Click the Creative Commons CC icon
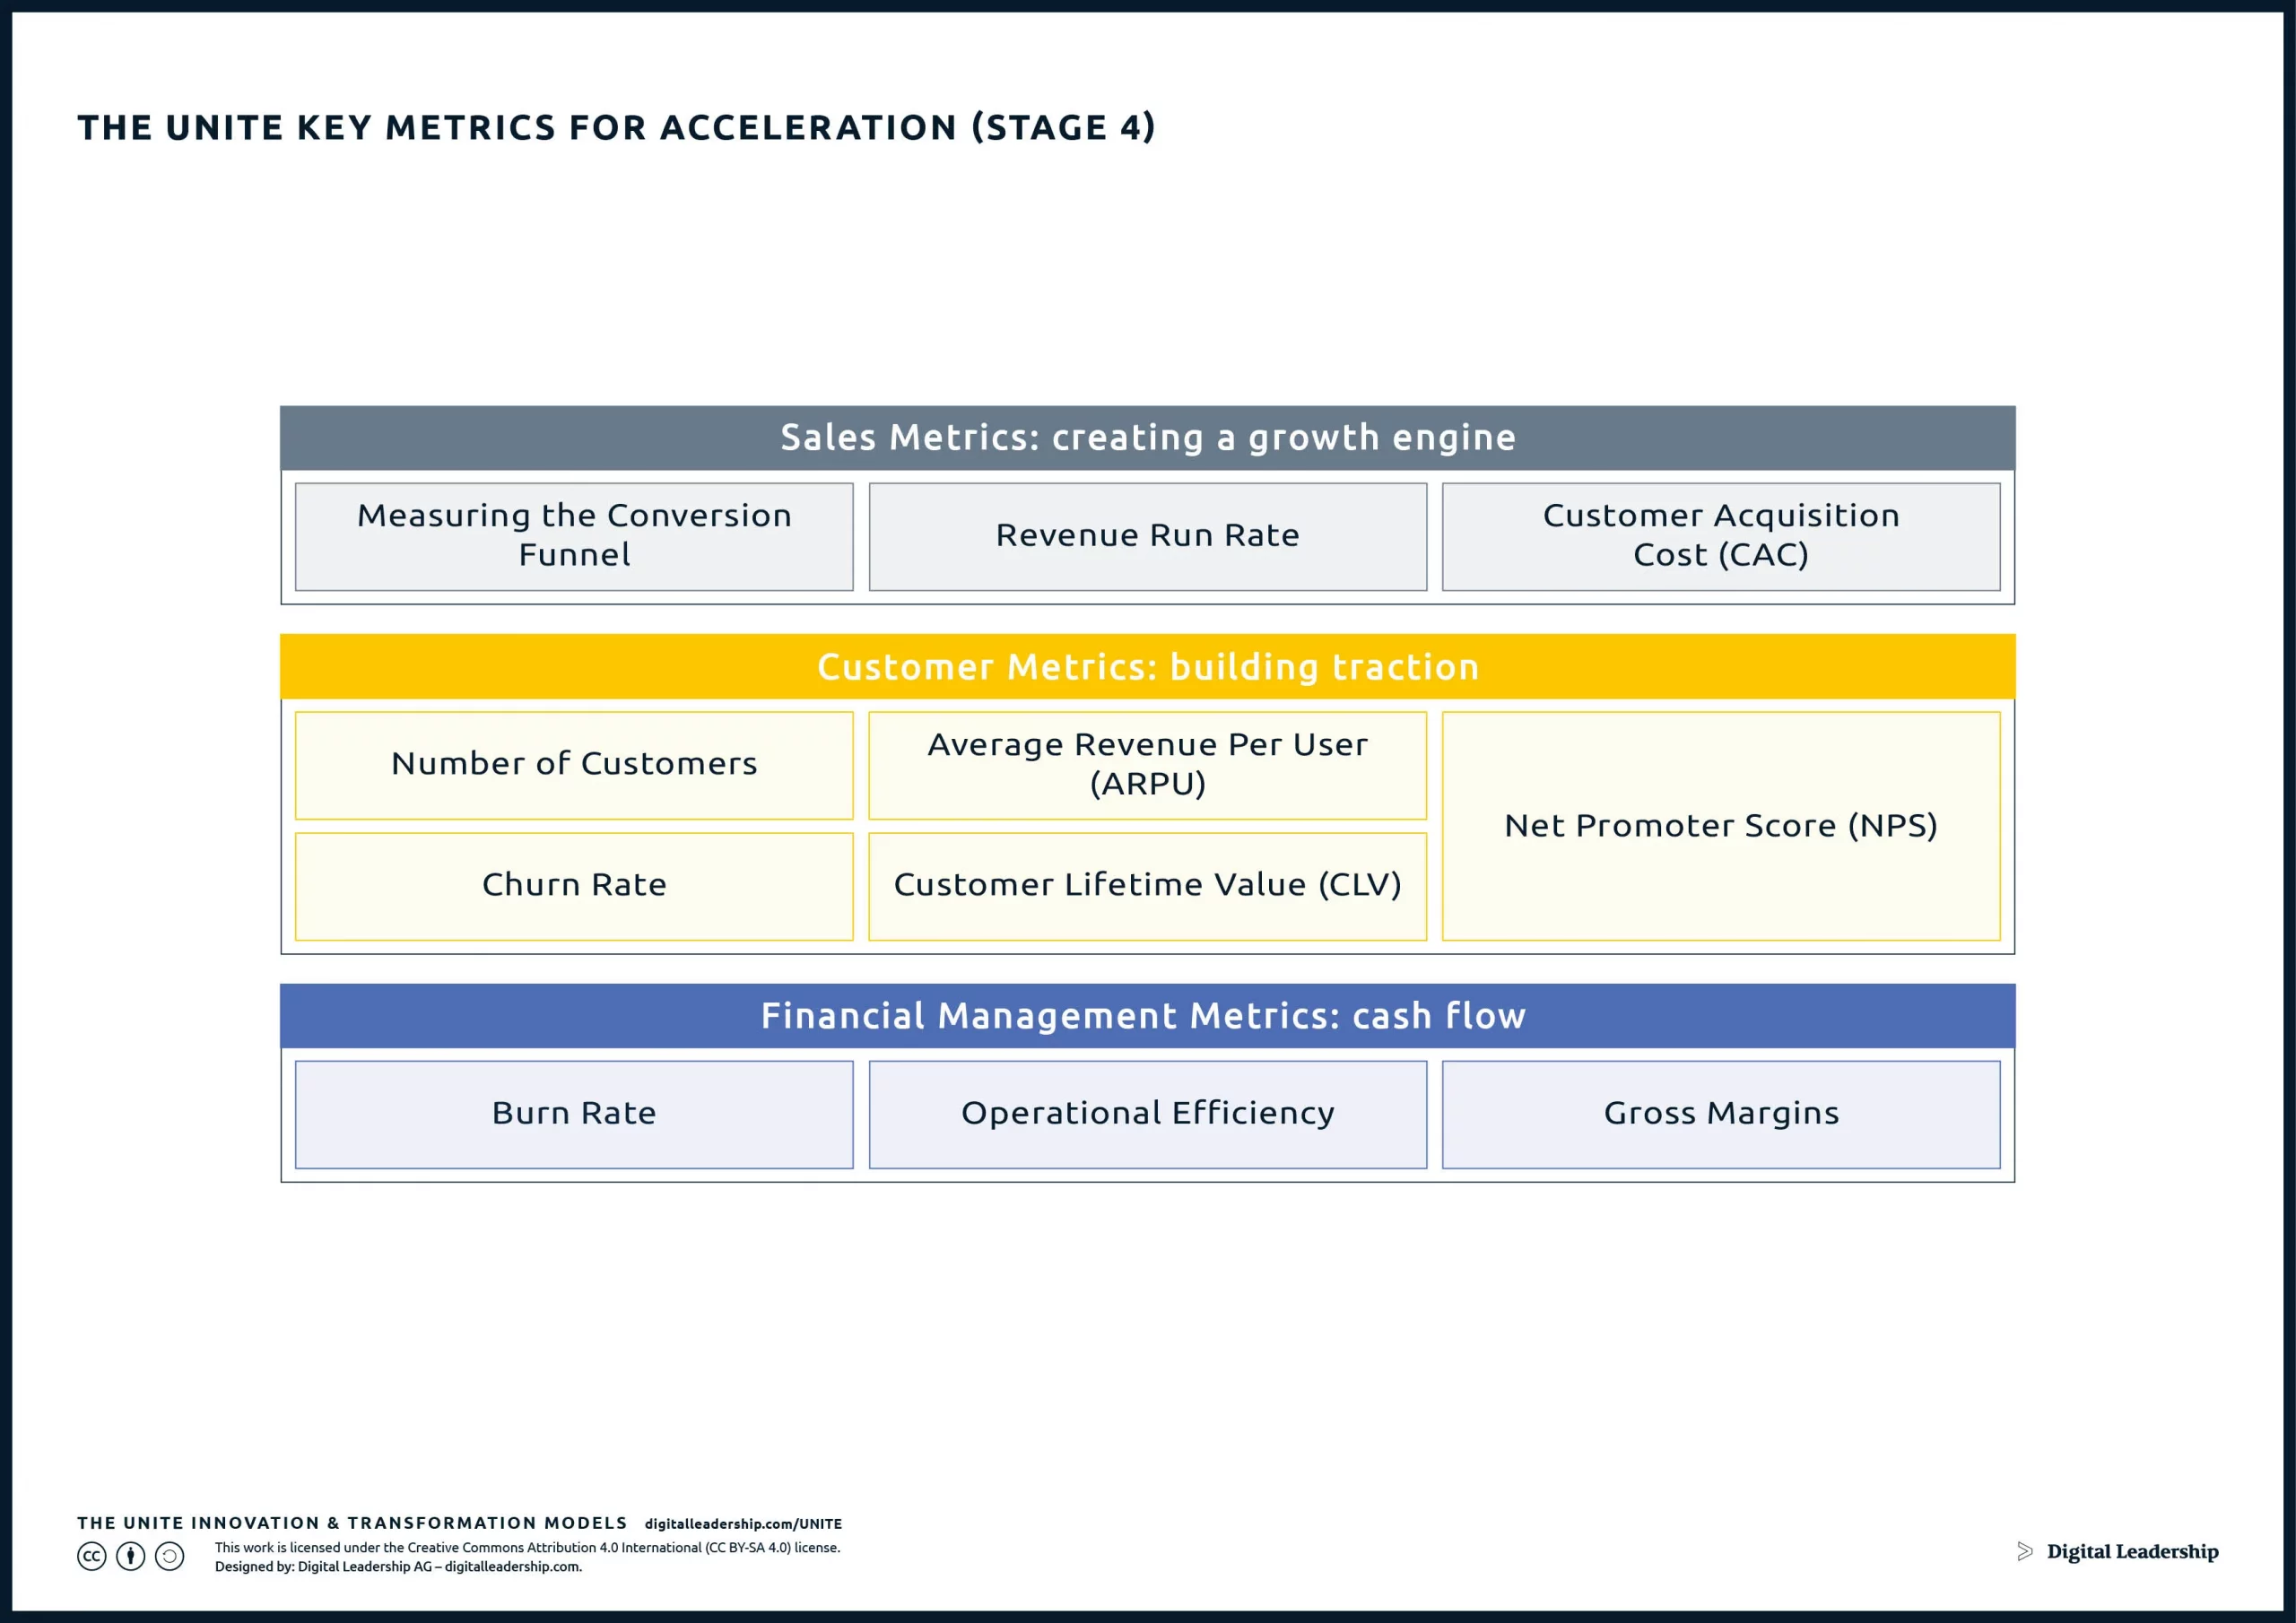2296x1623 pixels. point(91,1556)
